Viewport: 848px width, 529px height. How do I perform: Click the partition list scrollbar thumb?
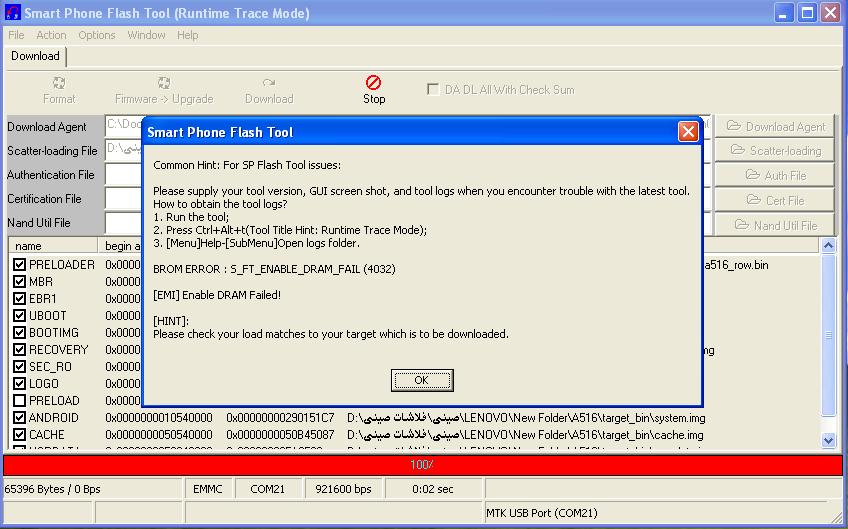[828, 335]
